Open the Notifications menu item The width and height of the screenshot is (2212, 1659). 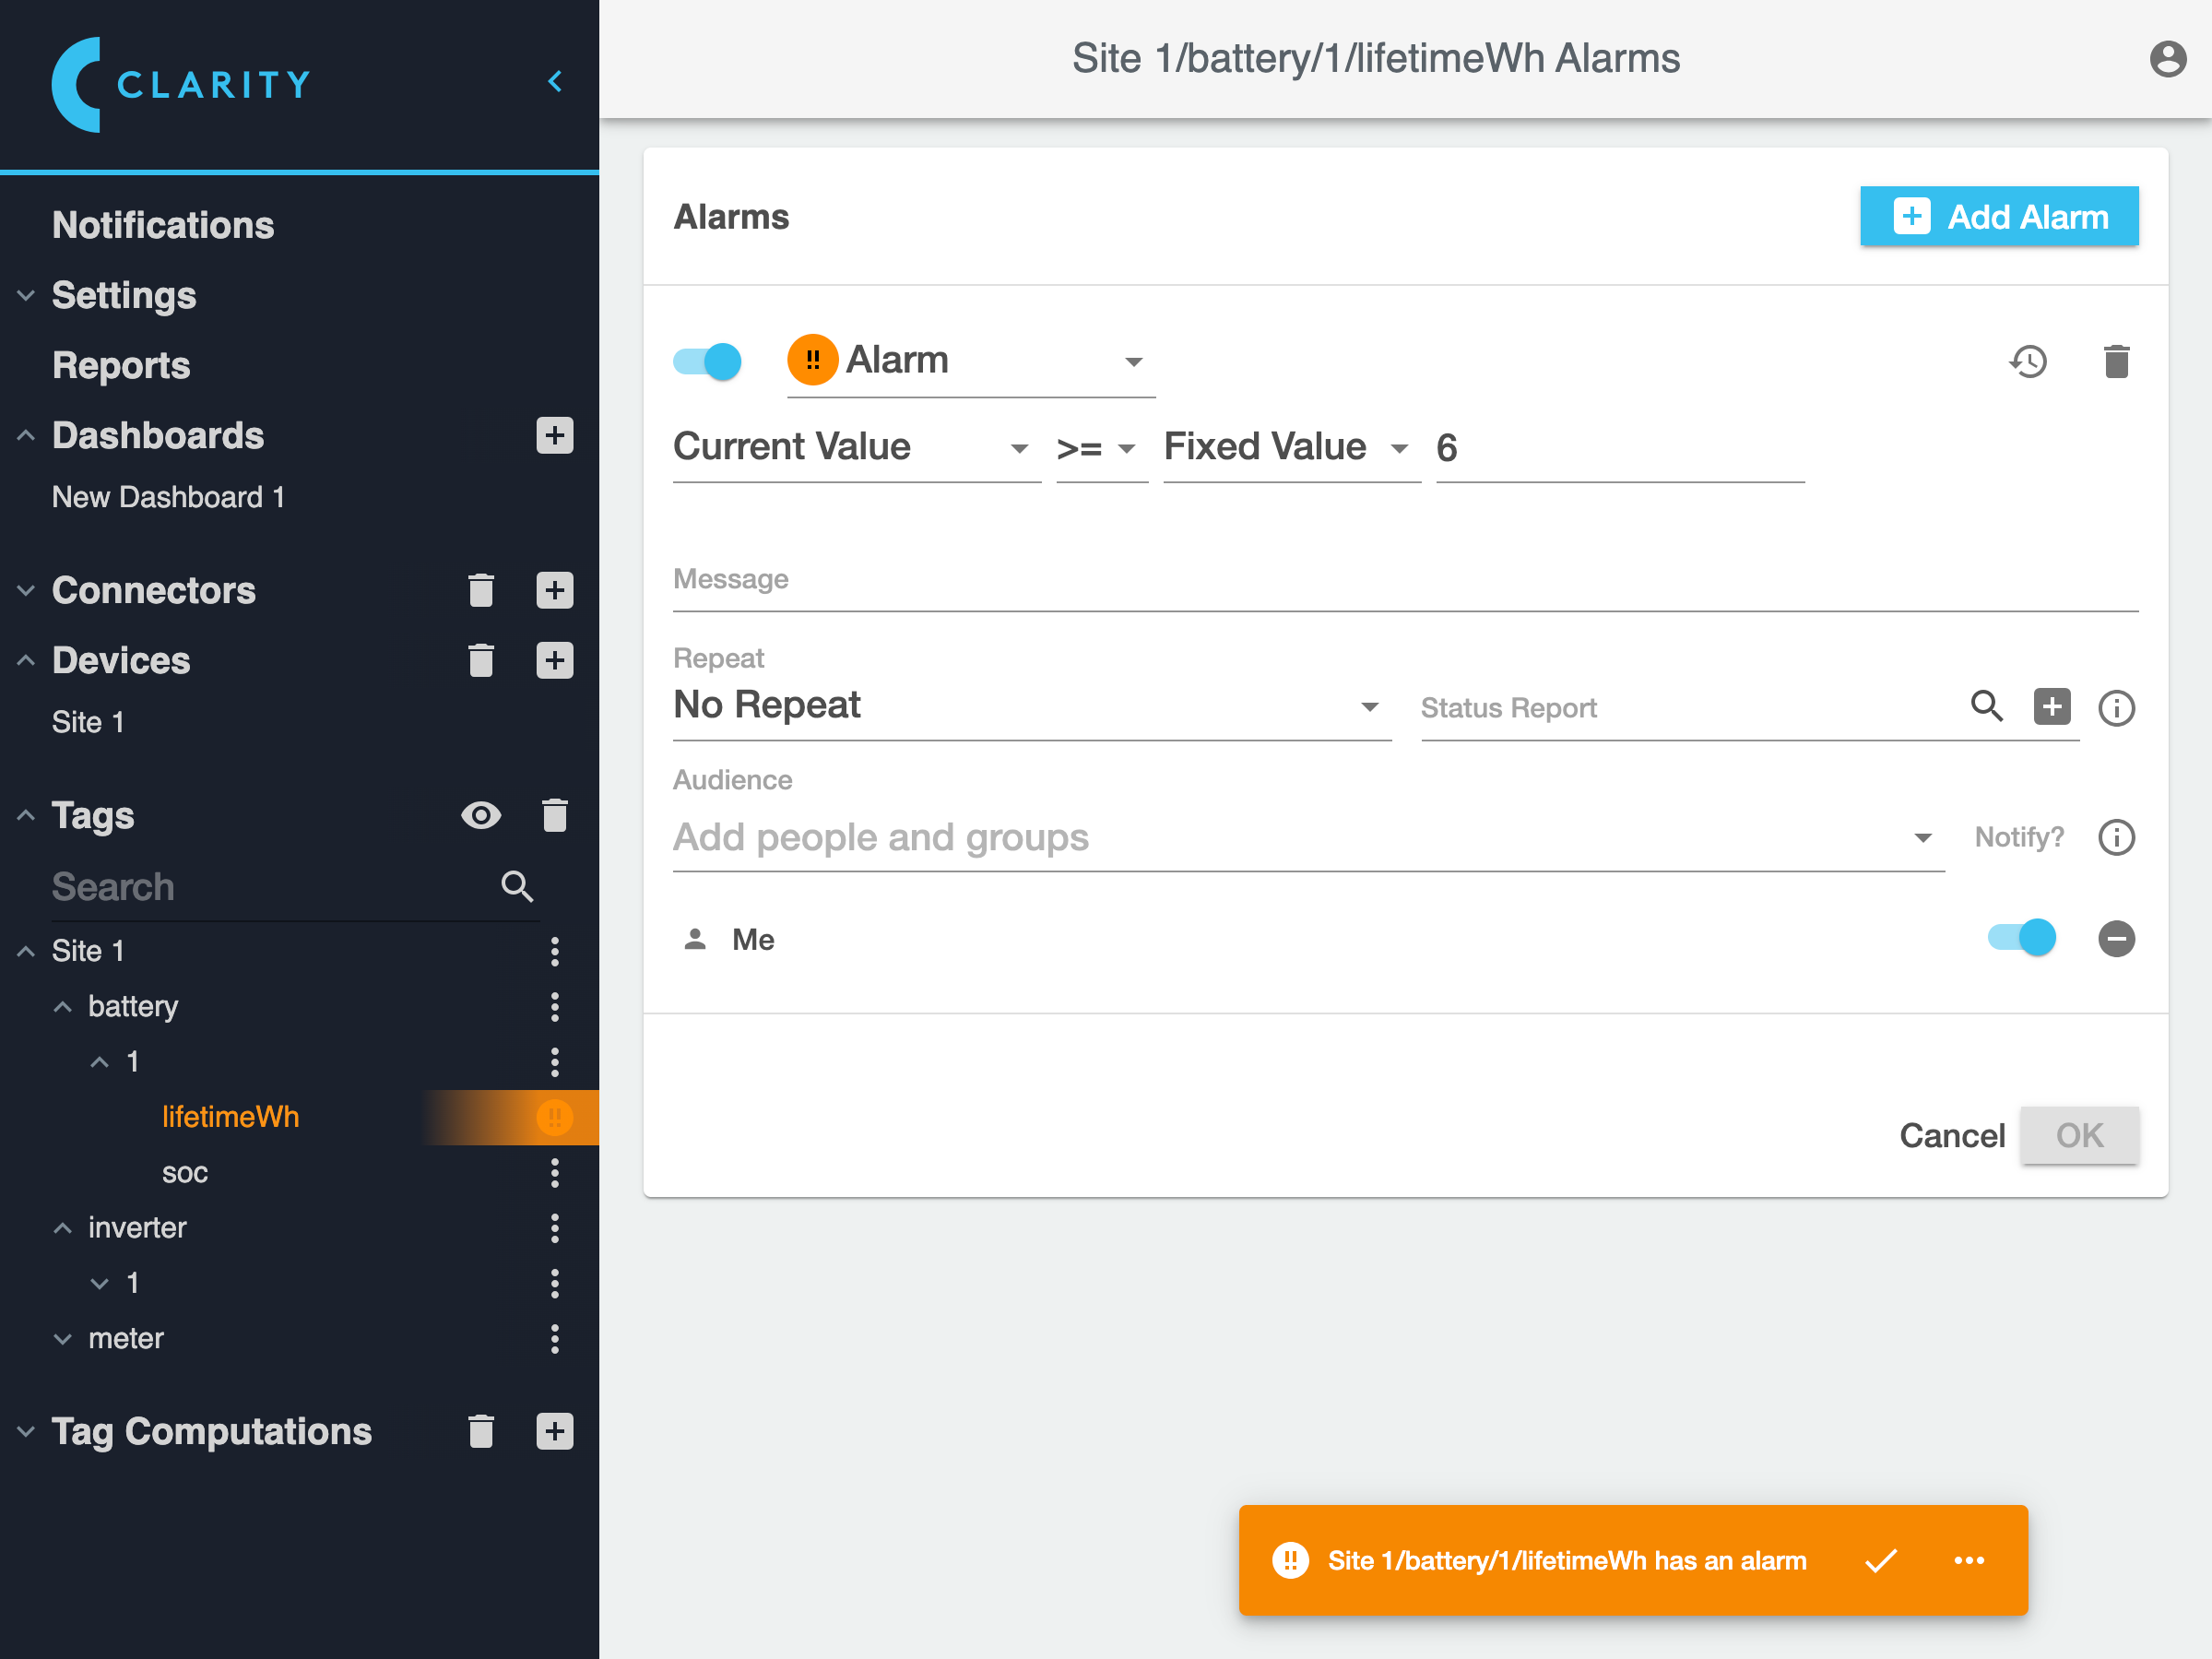pos(163,226)
